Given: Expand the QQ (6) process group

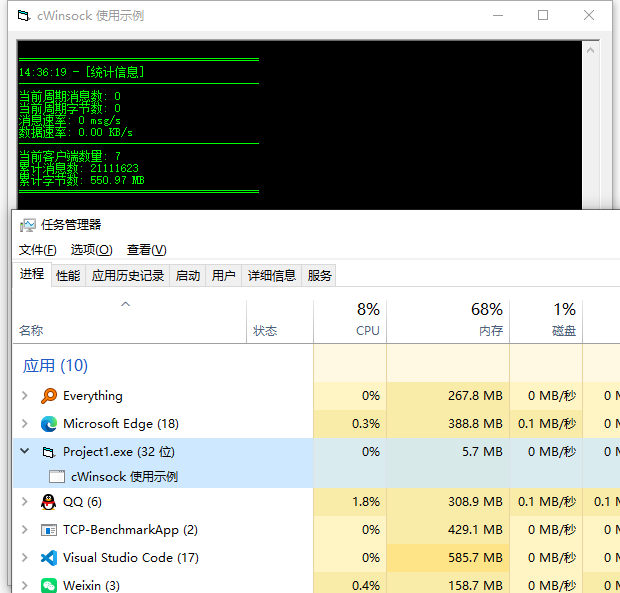Looking at the screenshot, I should pyautogui.click(x=25, y=502).
